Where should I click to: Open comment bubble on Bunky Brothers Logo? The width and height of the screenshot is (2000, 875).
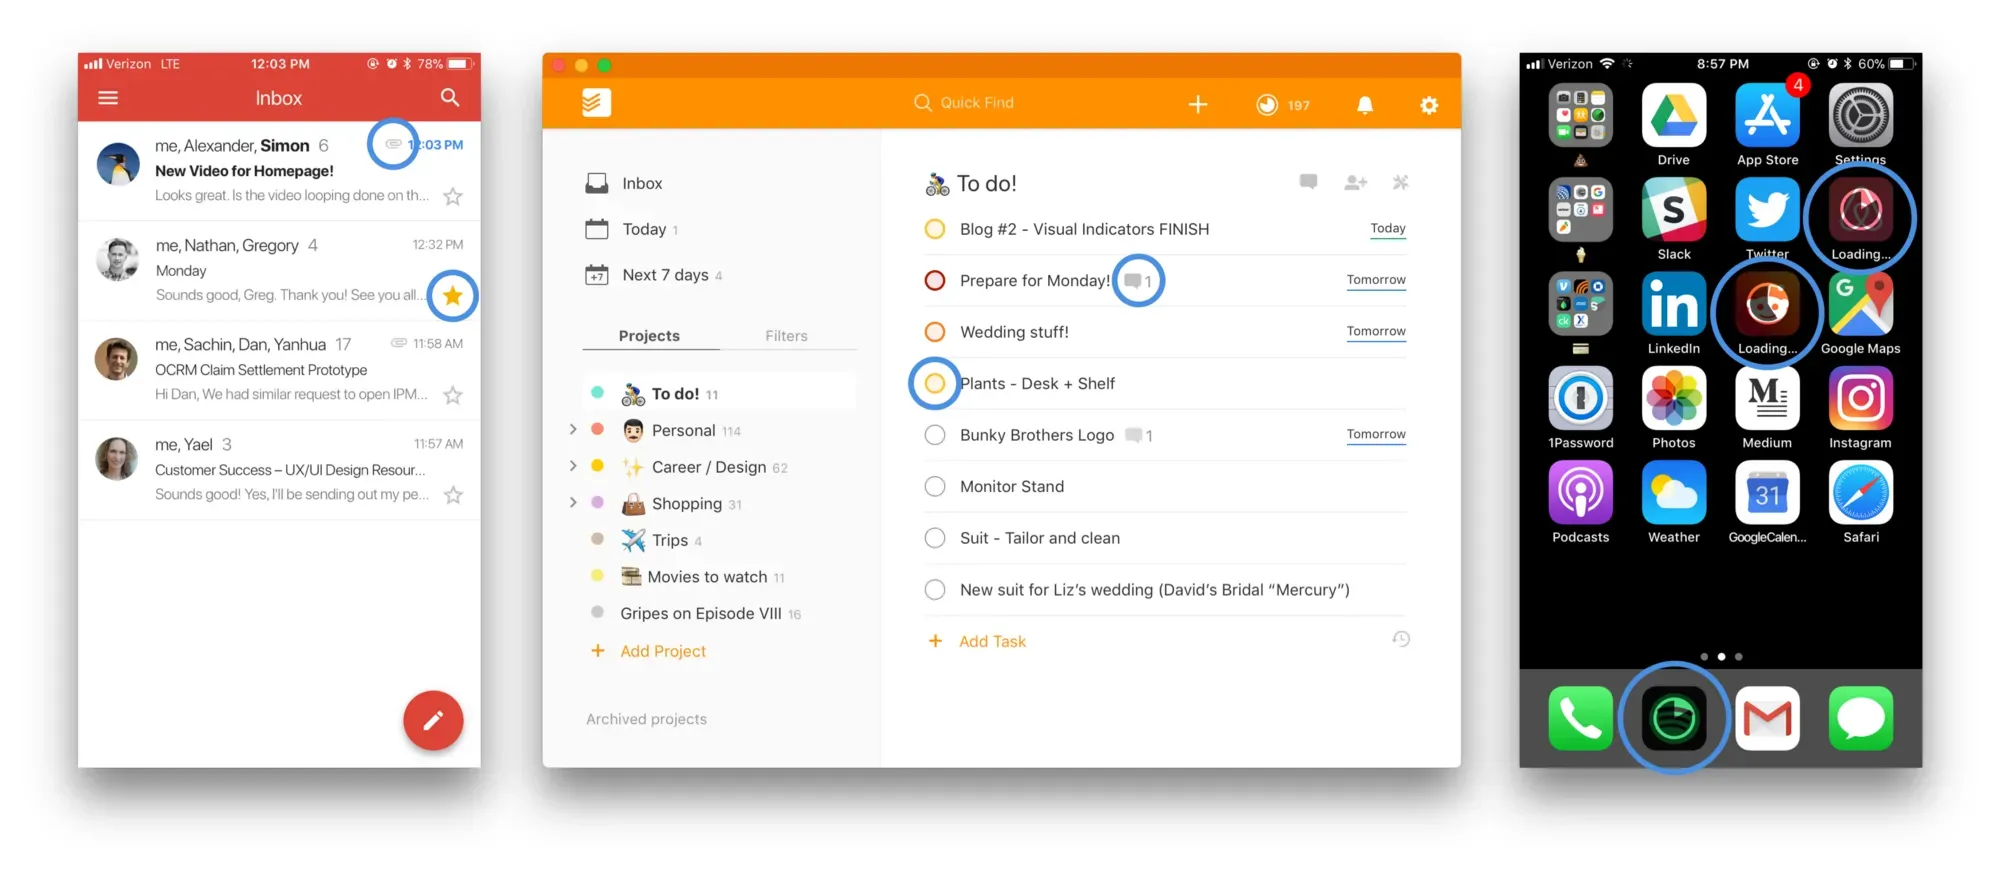1139,435
